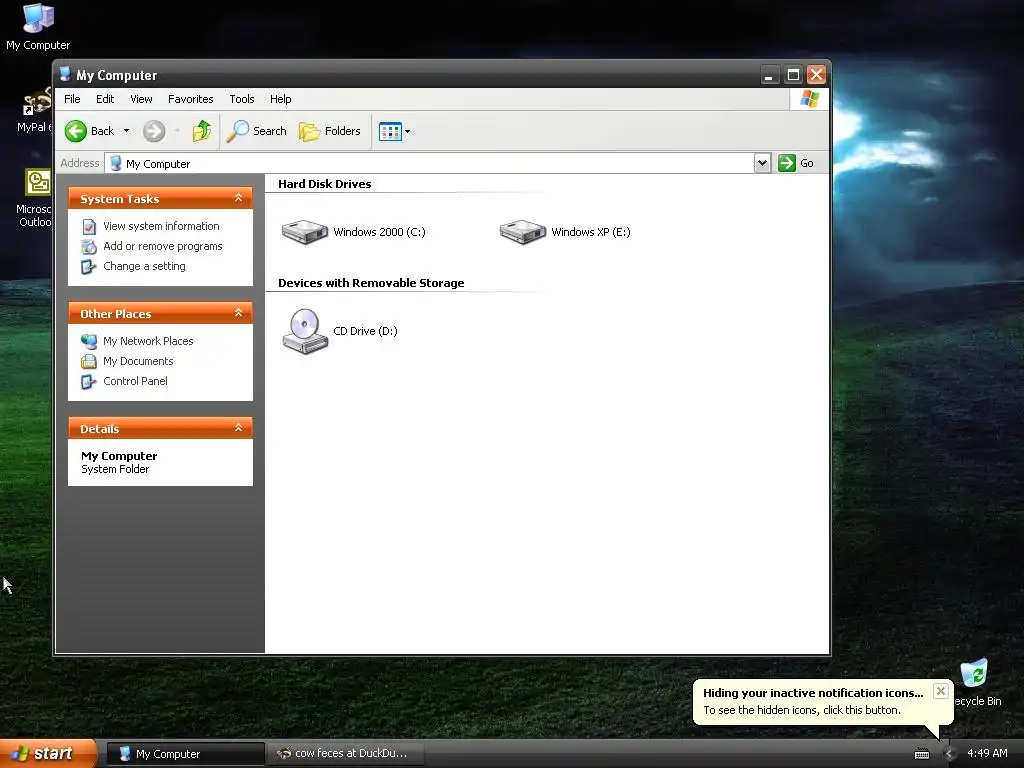Open the View menu
Screen dimensions: 1024x768
tap(141, 99)
